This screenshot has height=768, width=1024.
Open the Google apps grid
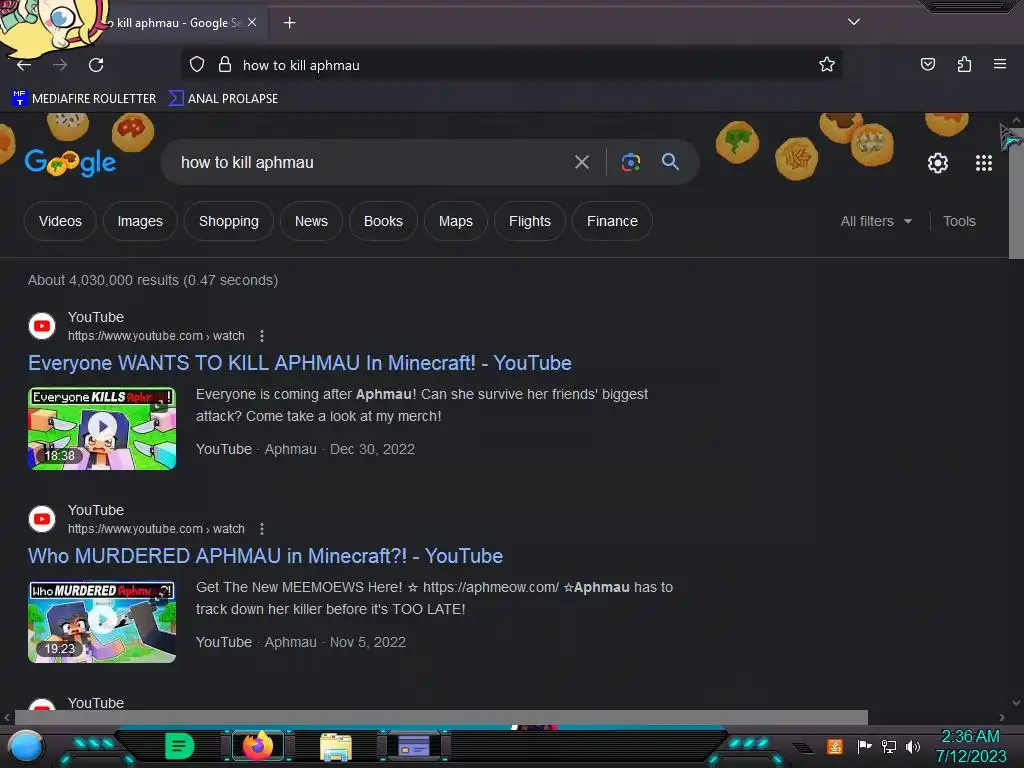point(984,163)
